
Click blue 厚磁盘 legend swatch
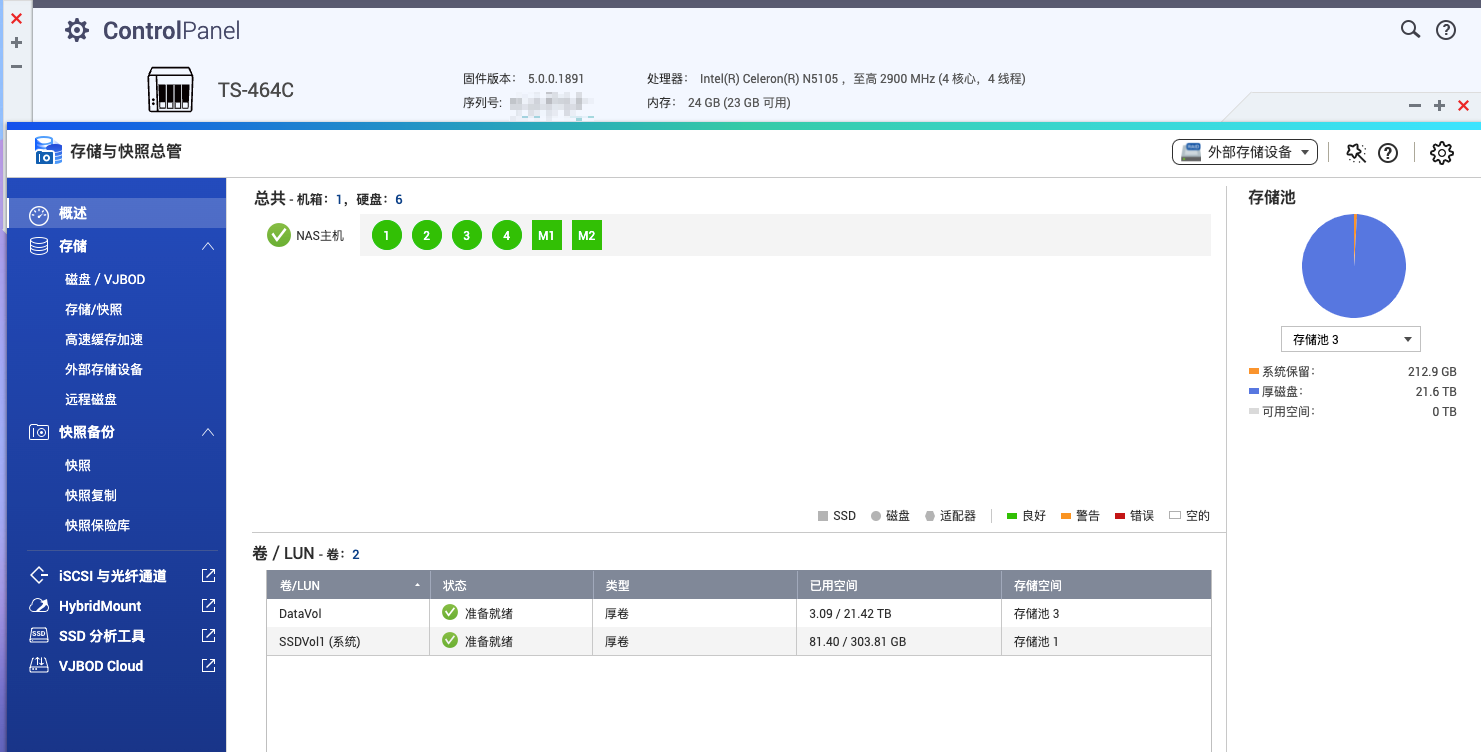[x=1254, y=391]
